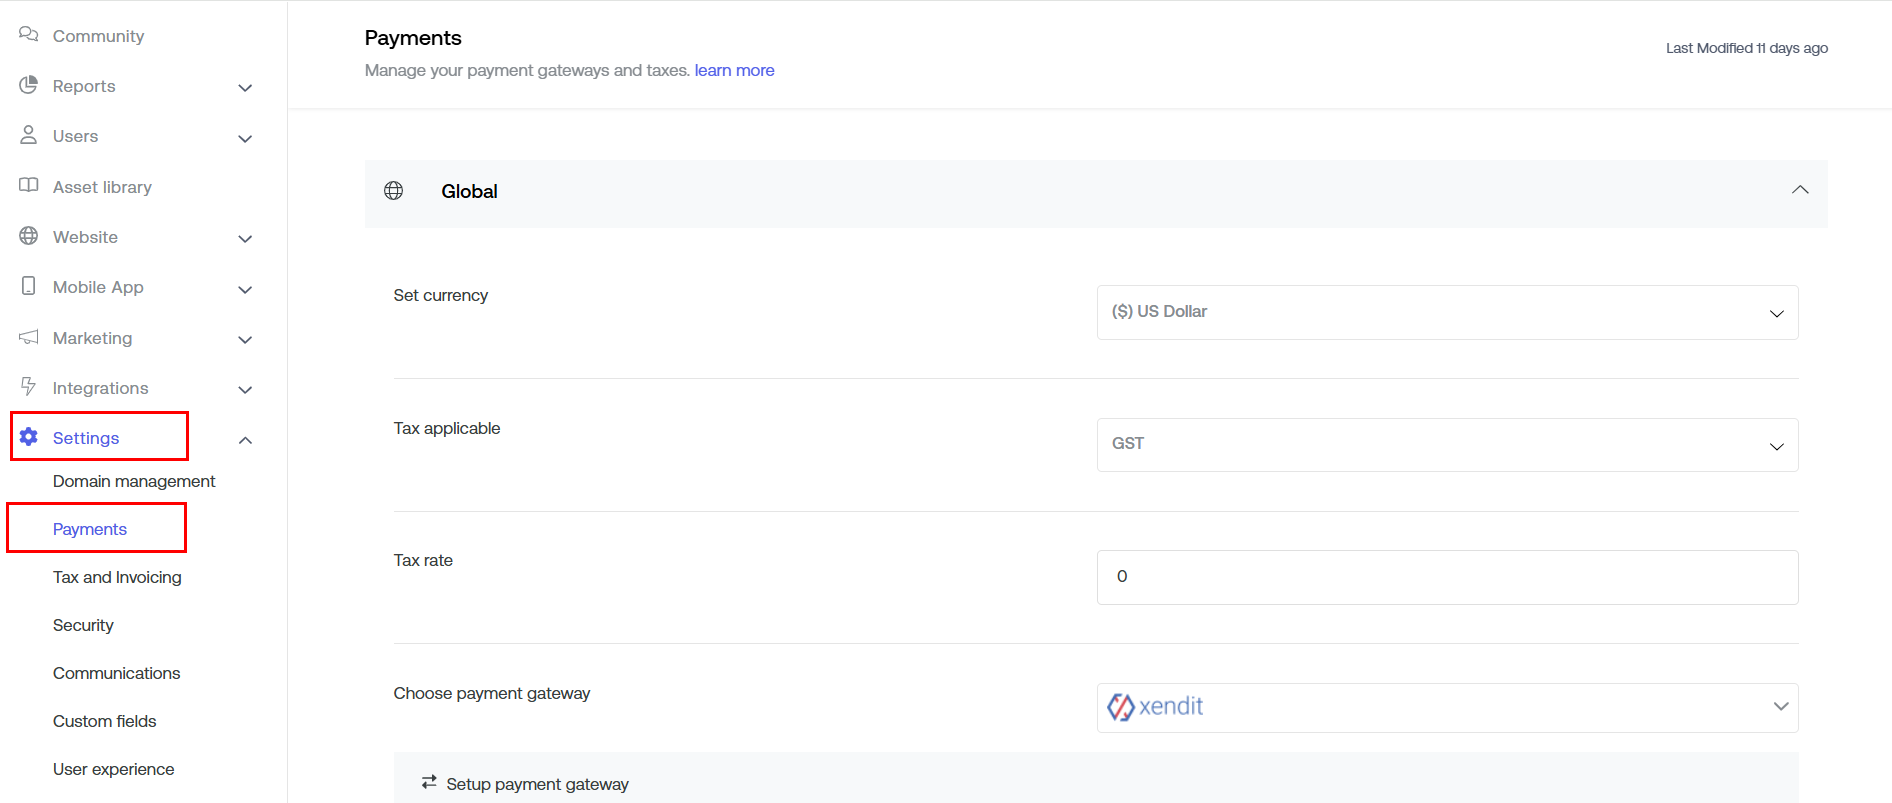Click the learn more link
This screenshot has width=1892, height=803.
734,70
